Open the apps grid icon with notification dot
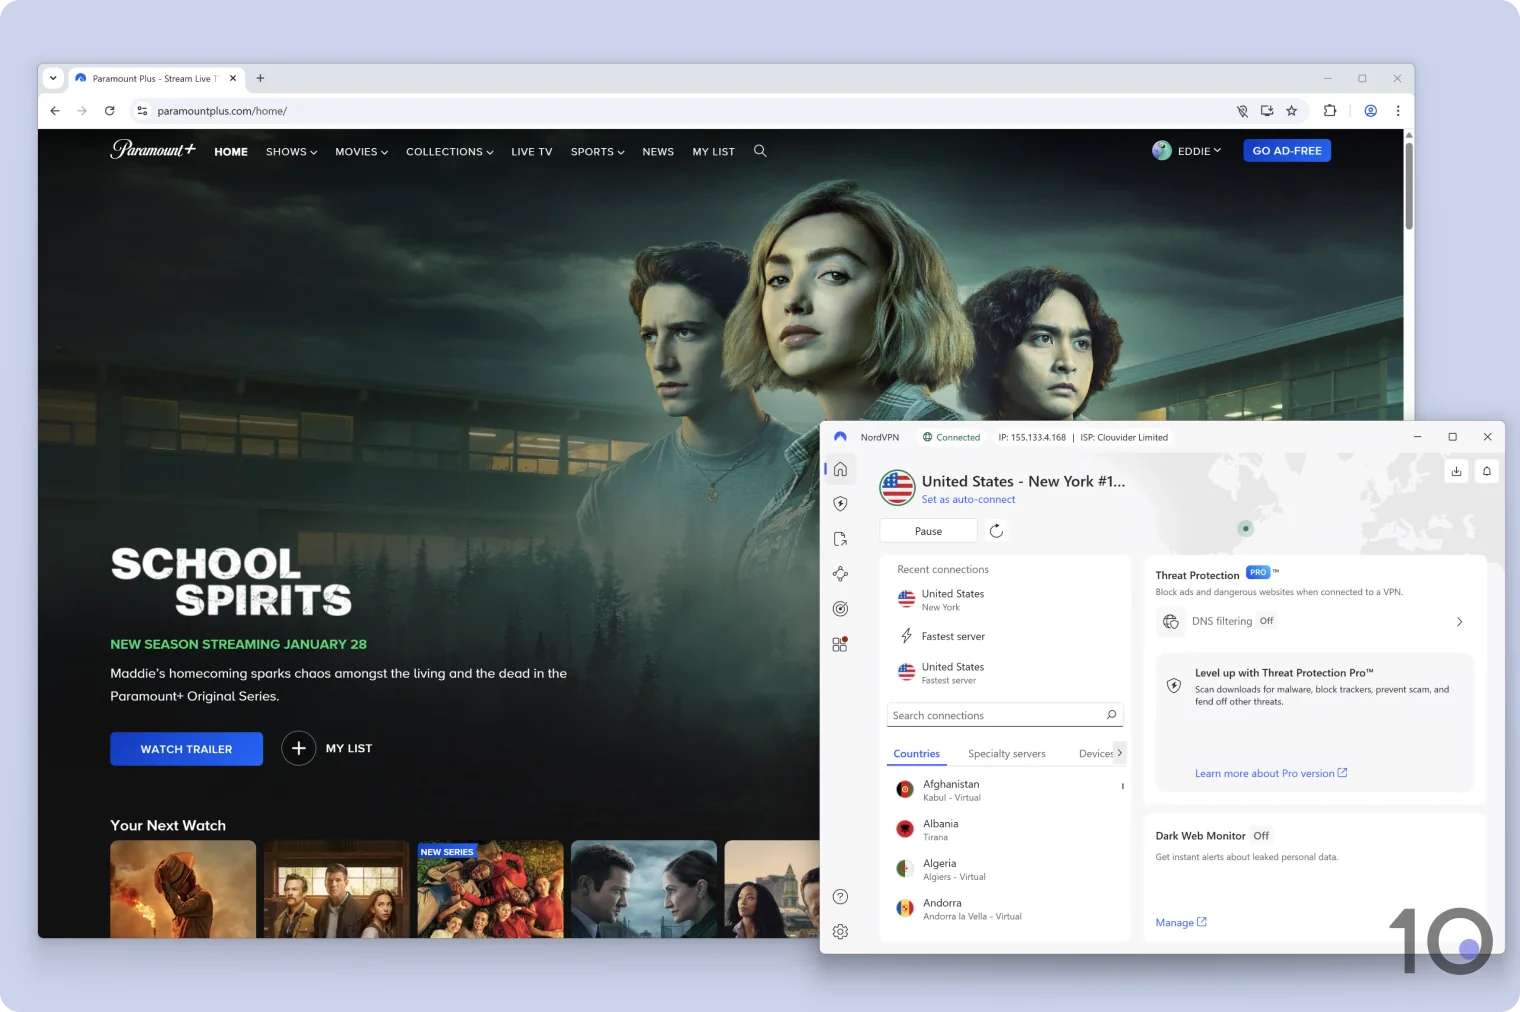The width and height of the screenshot is (1520, 1012). click(x=839, y=644)
